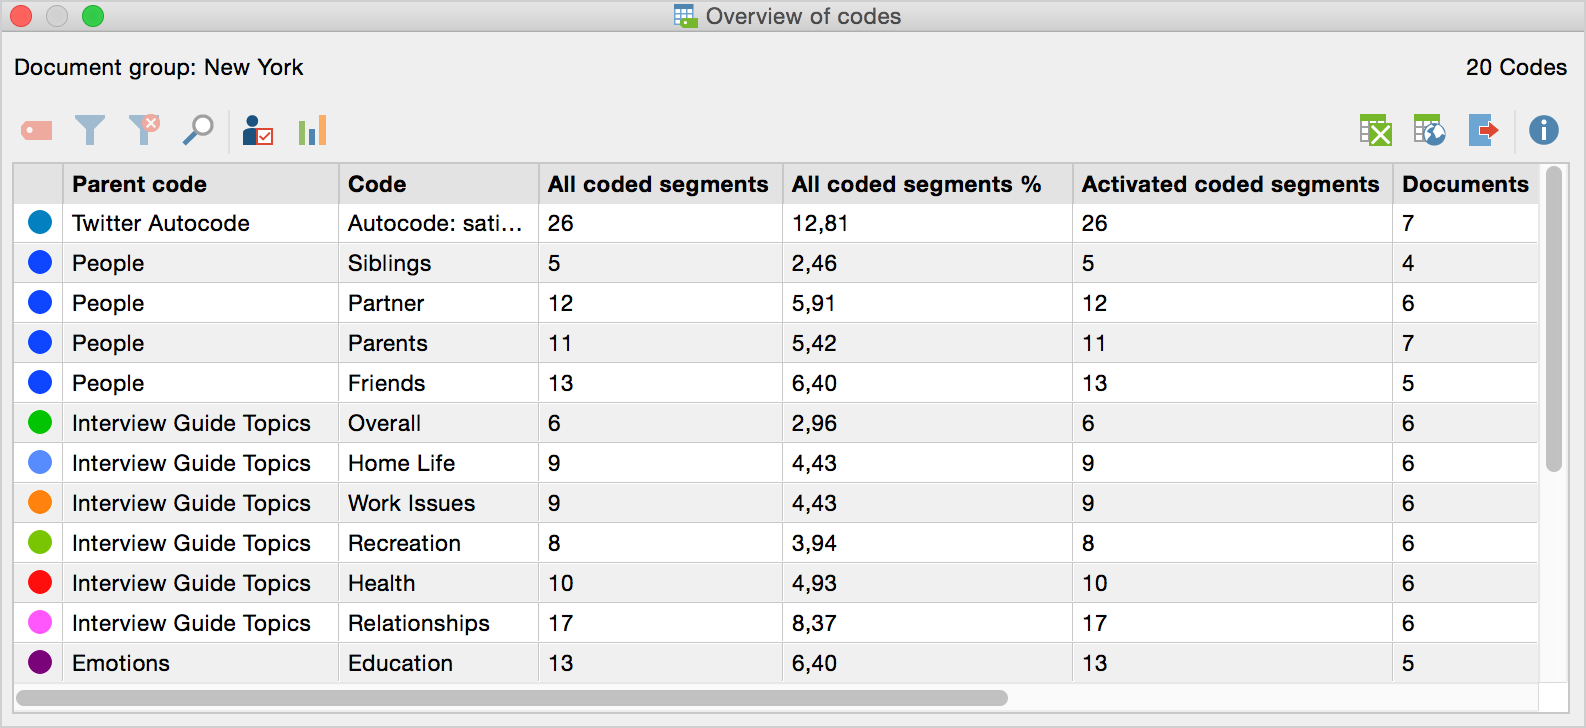Click the orange dot for Work Issues
The image size is (1586, 728).
40,503
